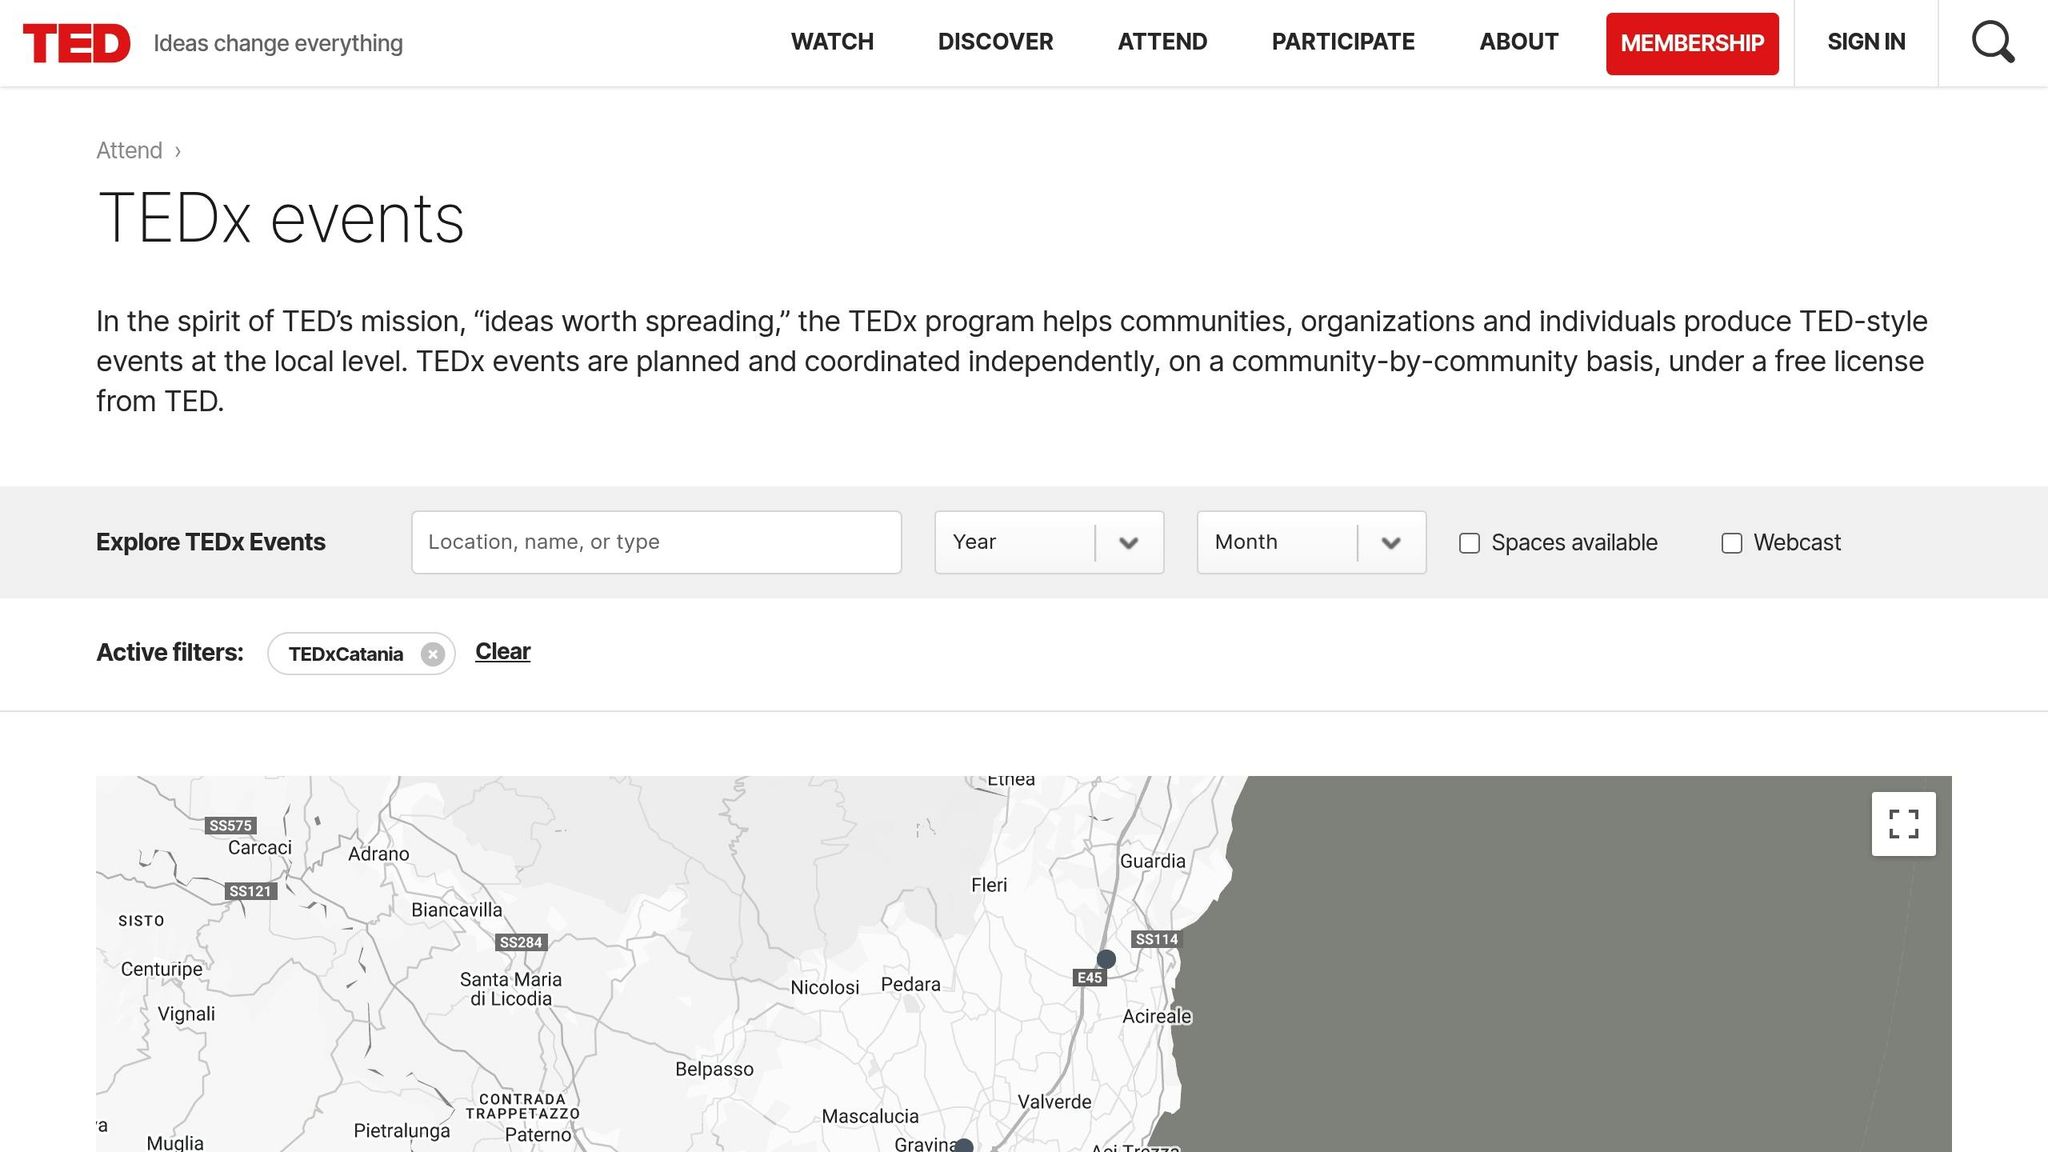This screenshot has width=2048, height=1152.
Task: Open the Attend navigation menu
Action: [x=1162, y=42]
